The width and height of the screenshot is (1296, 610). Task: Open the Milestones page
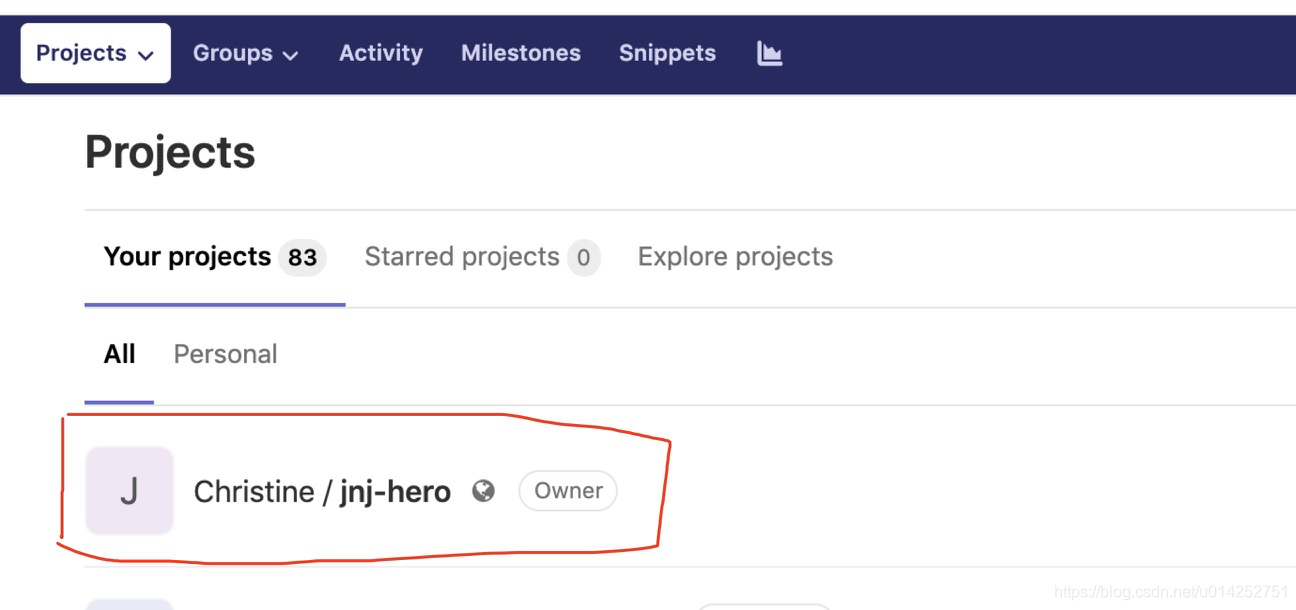521,53
